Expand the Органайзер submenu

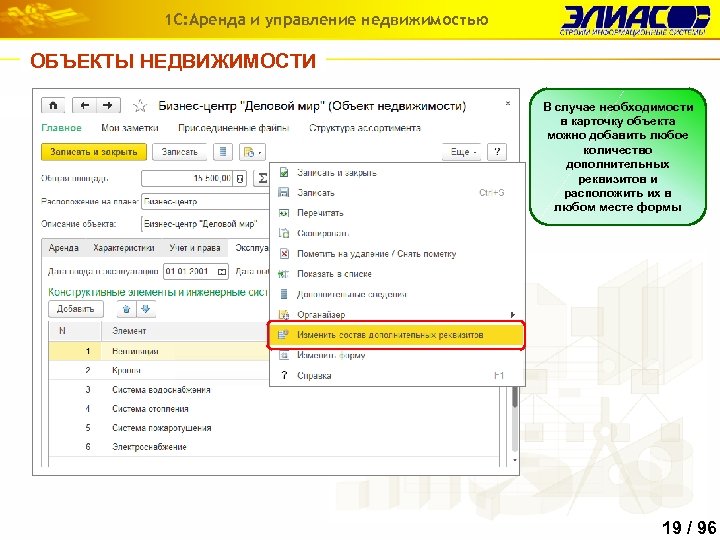397,315
